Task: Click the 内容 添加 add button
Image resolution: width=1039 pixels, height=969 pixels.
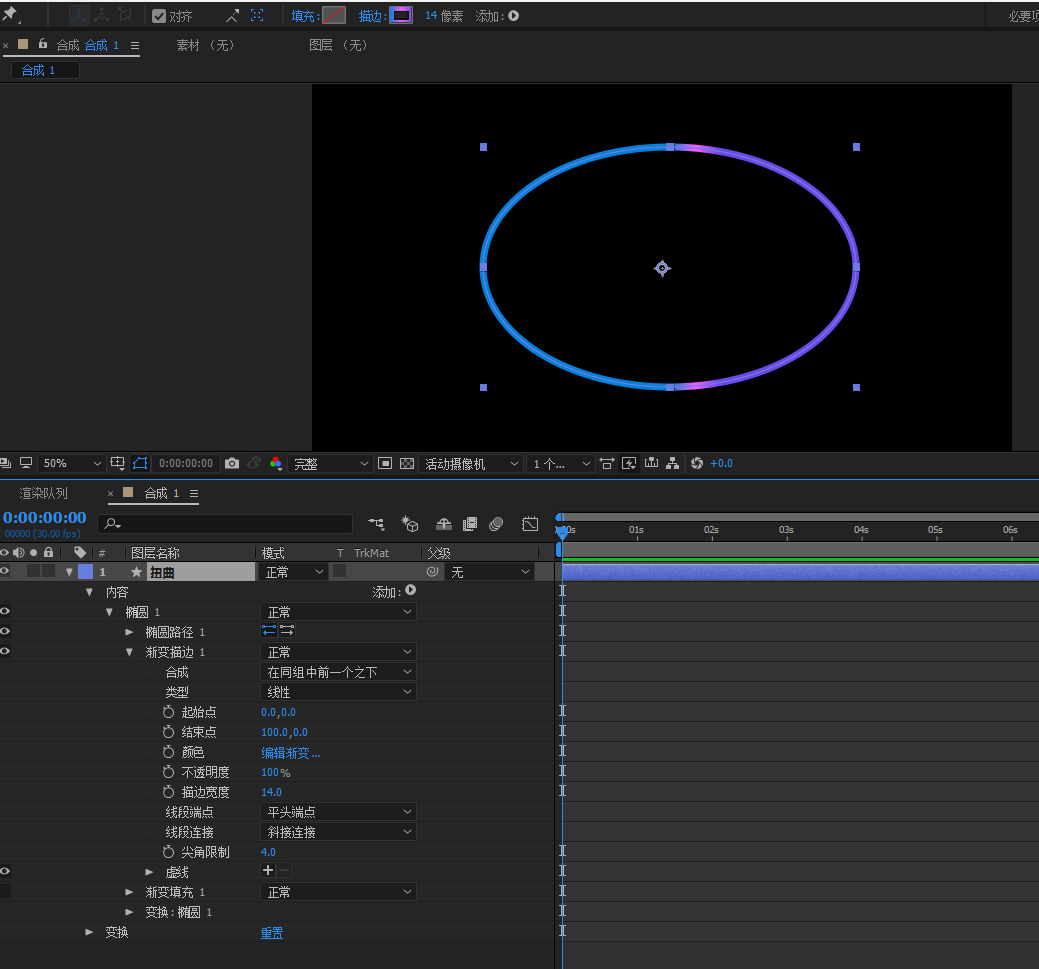Action: point(410,590)
